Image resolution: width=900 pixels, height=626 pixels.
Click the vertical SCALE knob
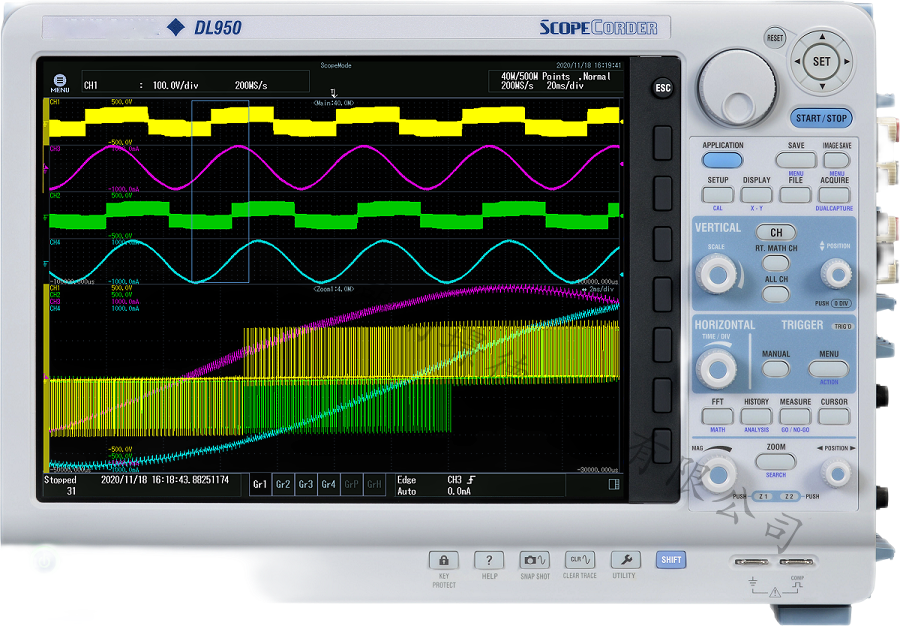coord(717,274)
